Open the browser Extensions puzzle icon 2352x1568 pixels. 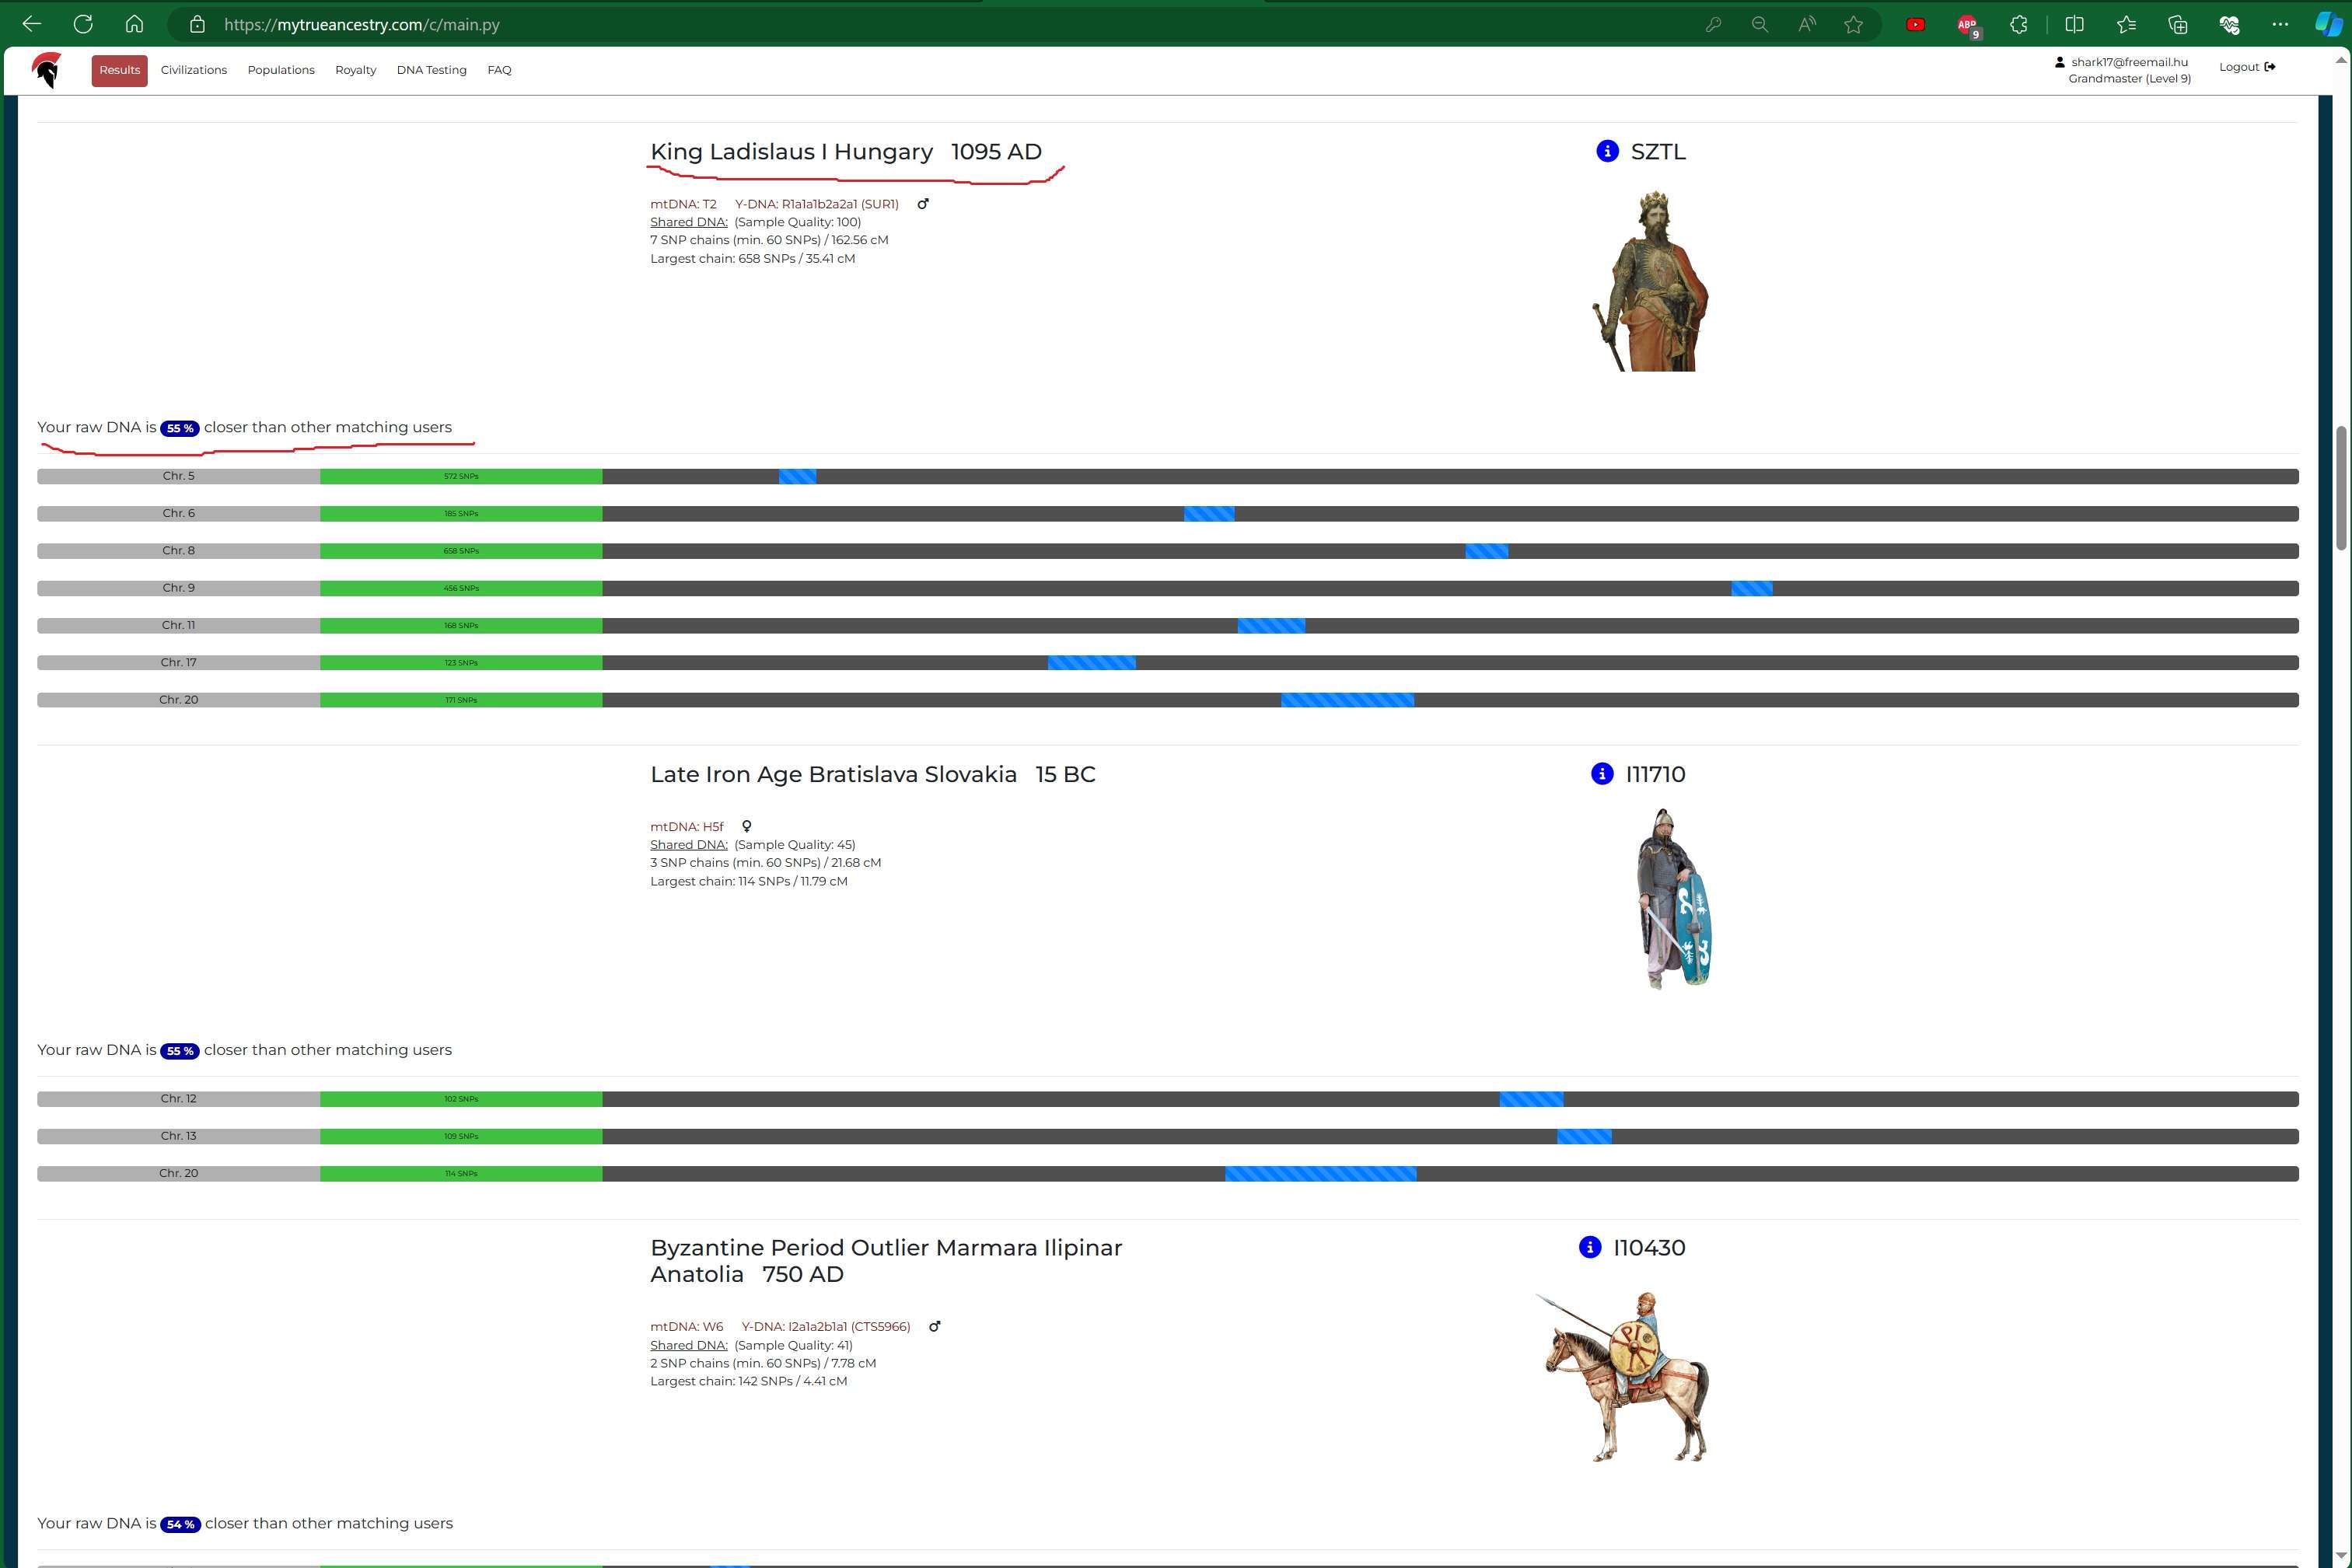pos(2019,25)
